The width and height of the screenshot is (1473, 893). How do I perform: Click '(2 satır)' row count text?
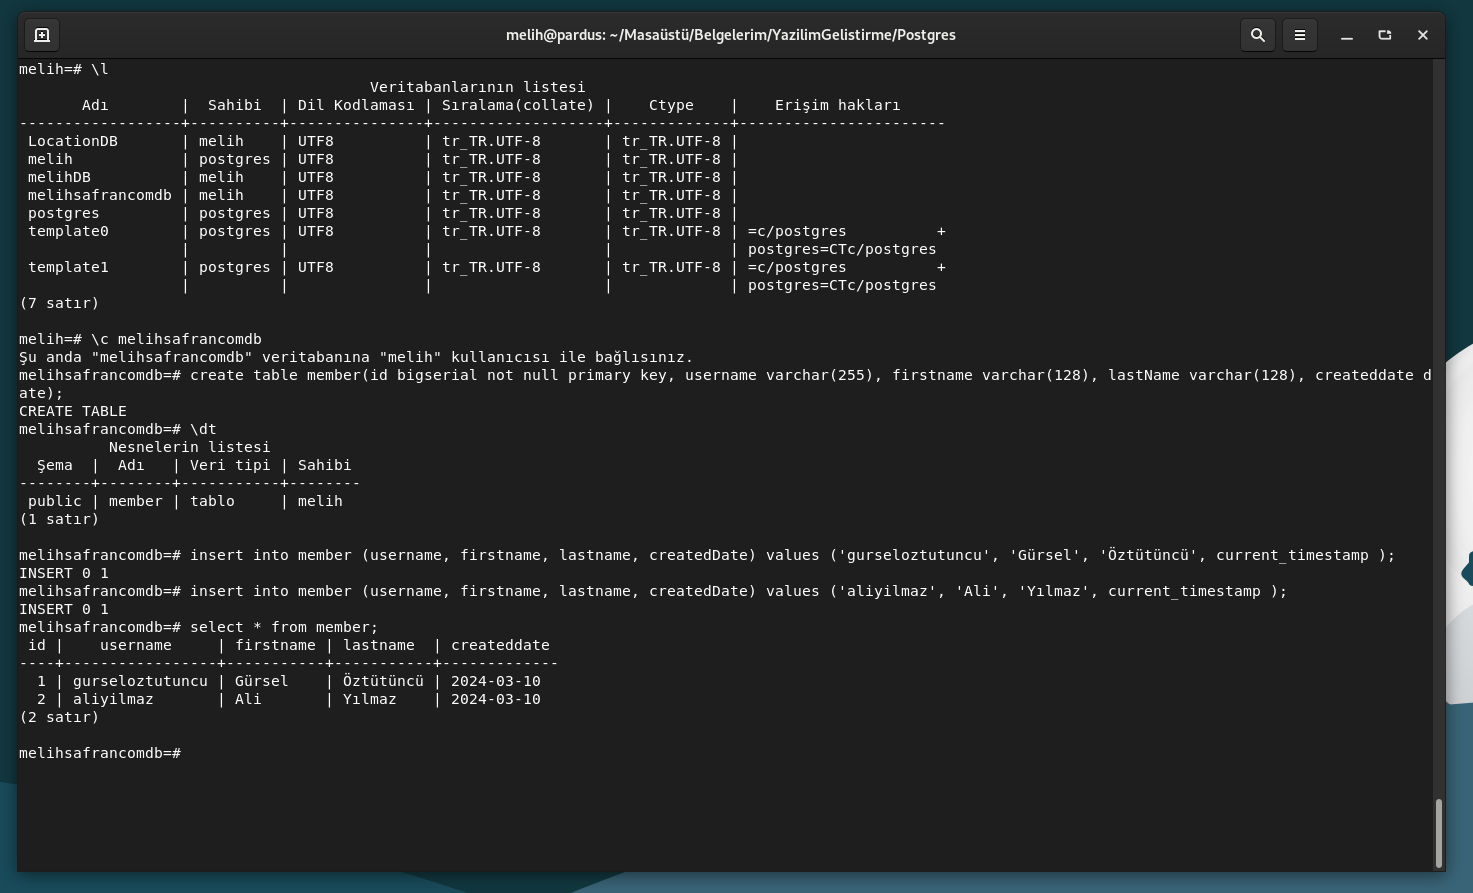coord(59,717)
